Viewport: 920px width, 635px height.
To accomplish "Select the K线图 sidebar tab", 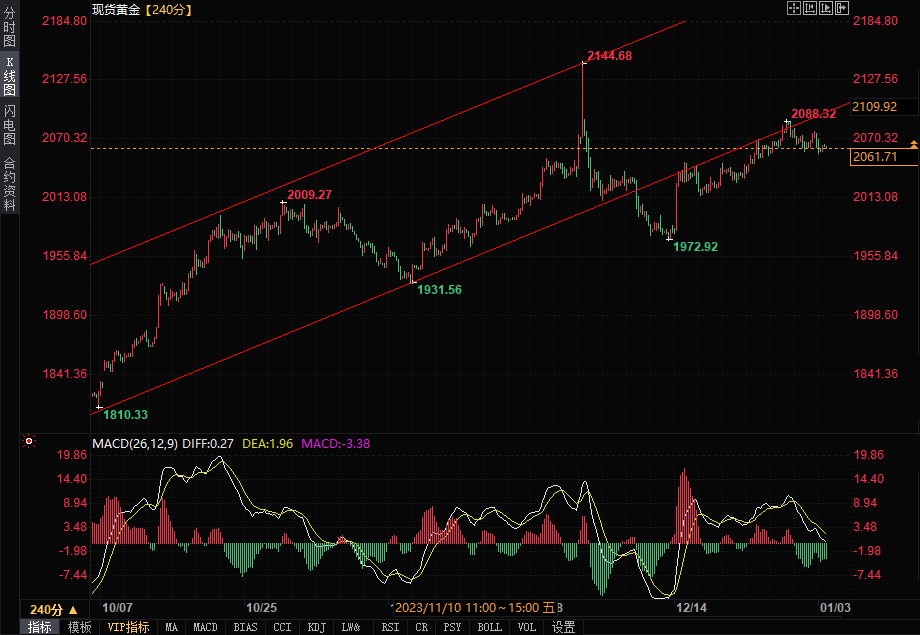I will pos(9,76).
